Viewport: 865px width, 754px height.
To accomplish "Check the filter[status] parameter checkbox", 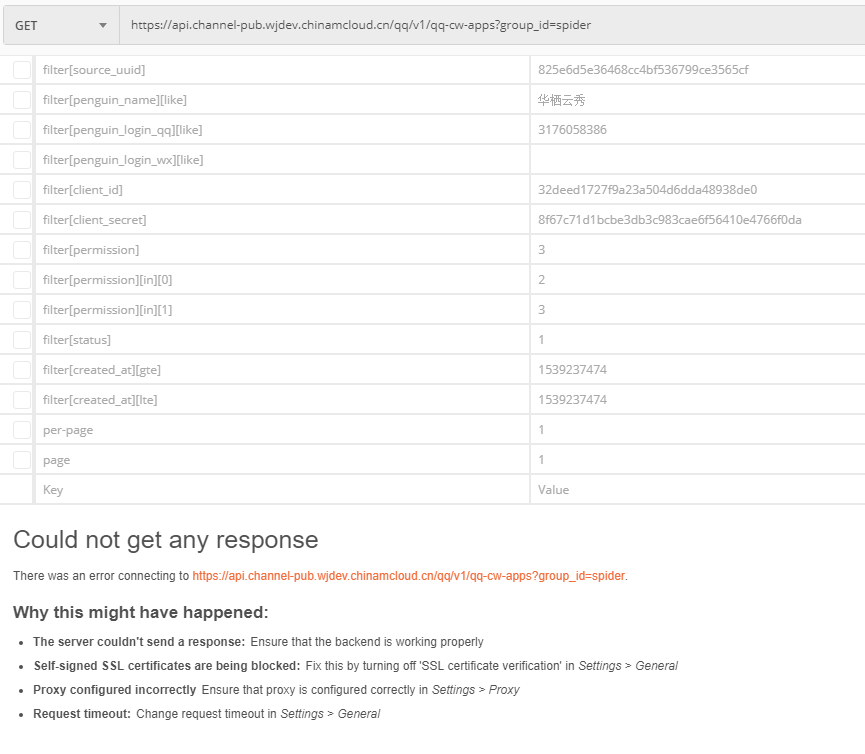I will coord(22,340).
